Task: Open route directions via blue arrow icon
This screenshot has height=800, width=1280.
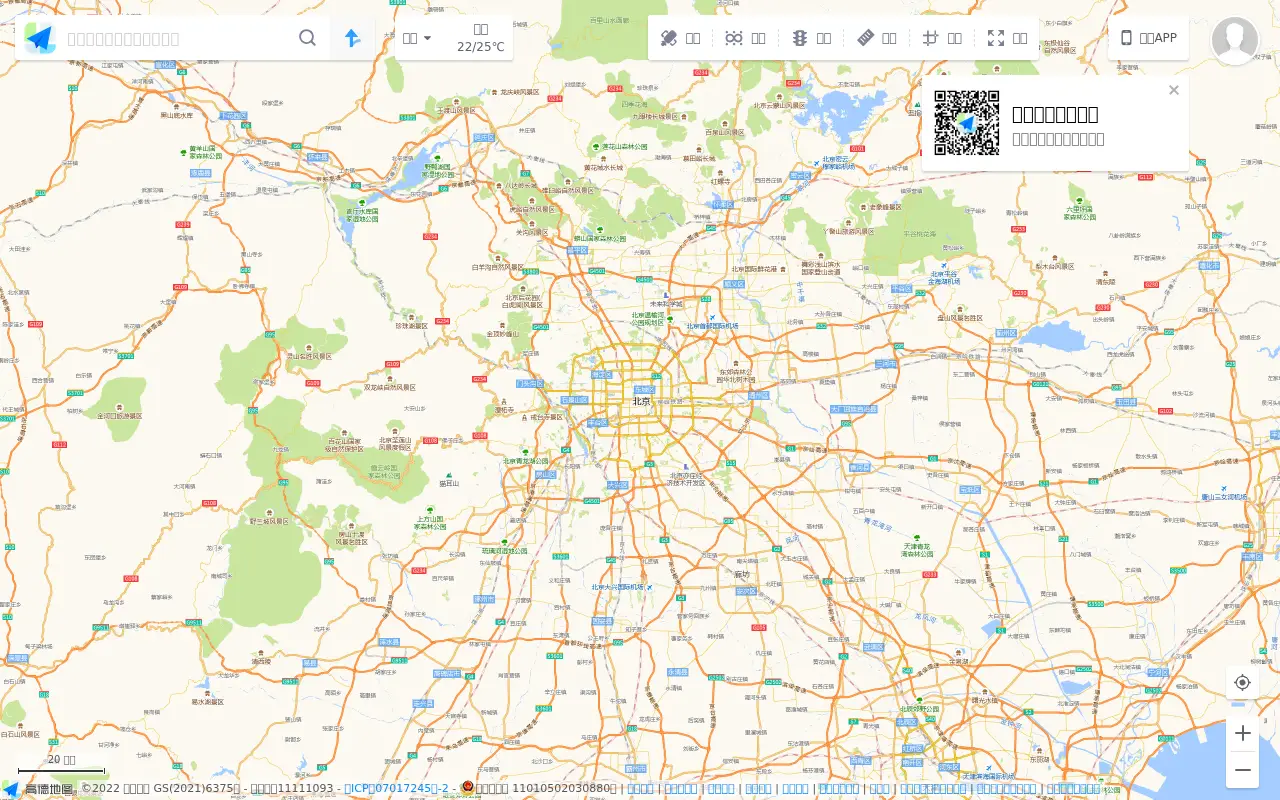Action: pyautogui.click(x=352, y=38)
